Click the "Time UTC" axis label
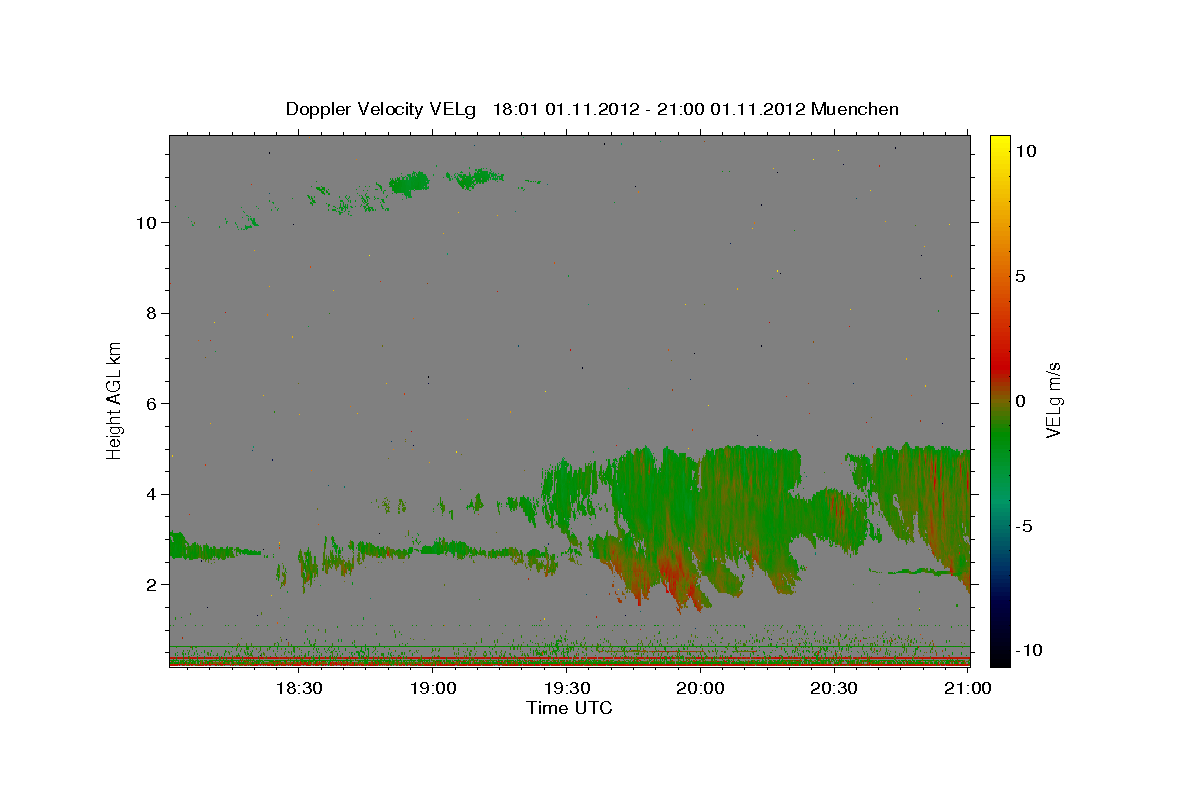The width and height of the screenshot is (1200, 800). pos(569,708)
